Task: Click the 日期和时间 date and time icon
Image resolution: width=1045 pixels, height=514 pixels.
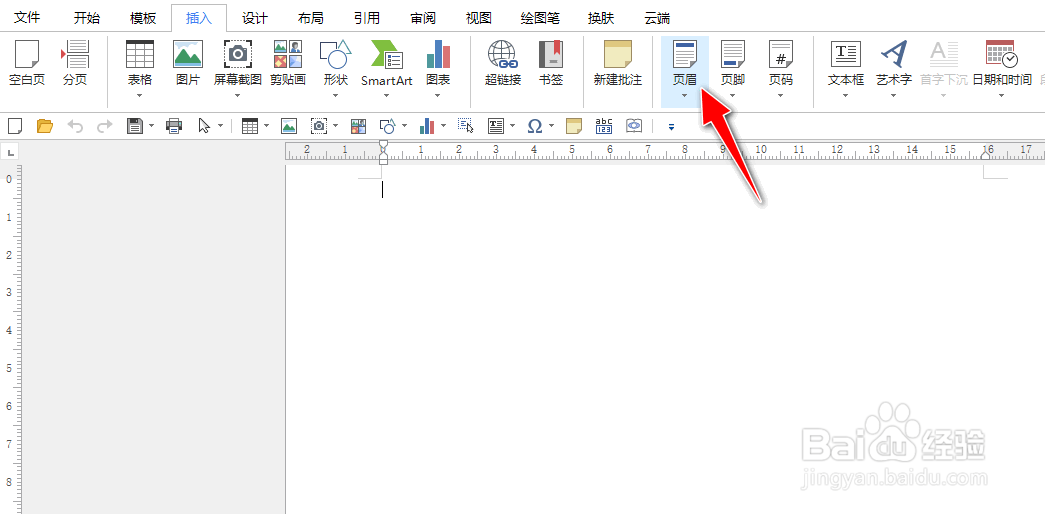Action: point(1002,54)
